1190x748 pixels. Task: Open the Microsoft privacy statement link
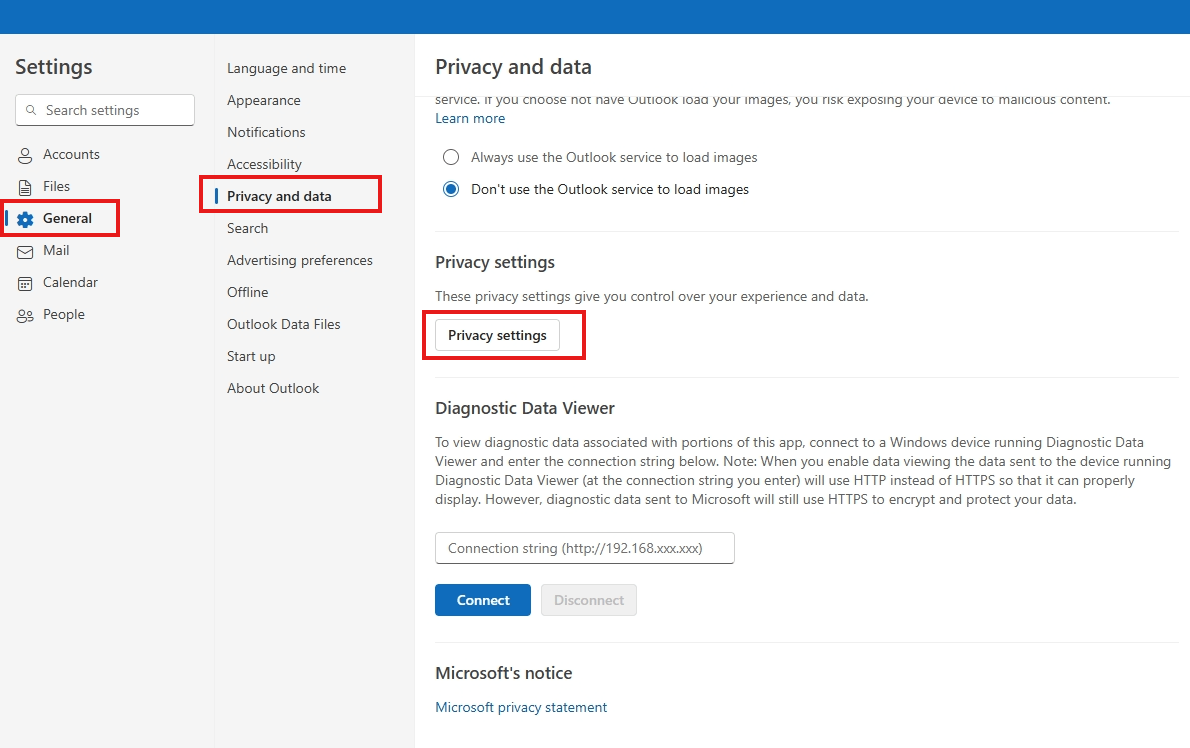coord(521,707)
